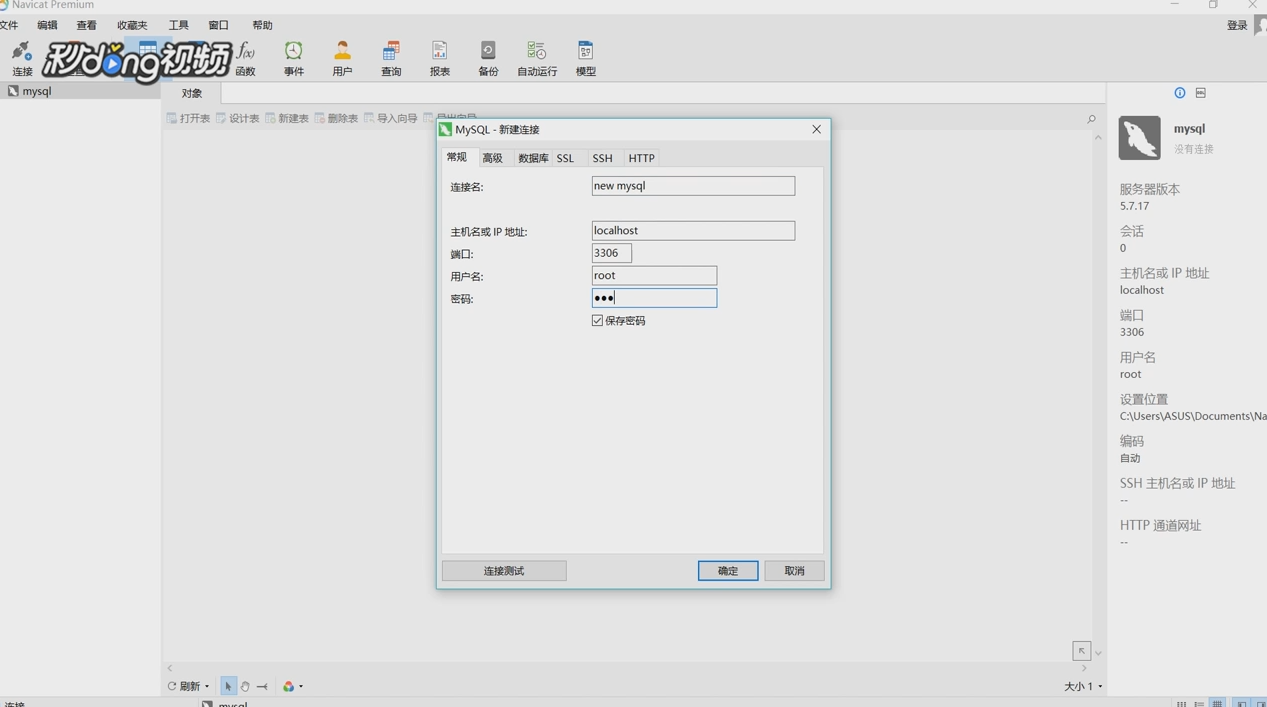Viewport: 1267px width, 707px height.
Task: Open the 用户 (User) toolbar tool
Action: pyautogui.click(x=342, y=59)
